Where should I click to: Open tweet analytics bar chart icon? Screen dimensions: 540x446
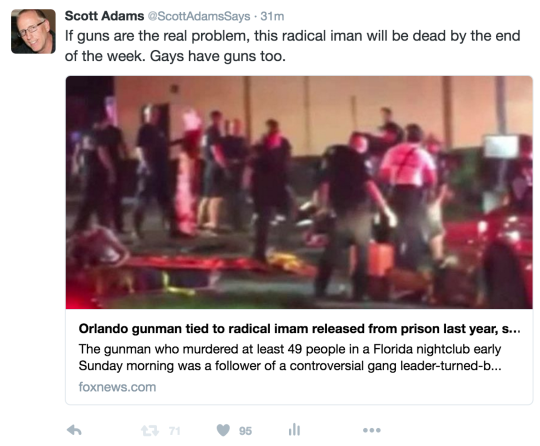click(x=294, y=430)
